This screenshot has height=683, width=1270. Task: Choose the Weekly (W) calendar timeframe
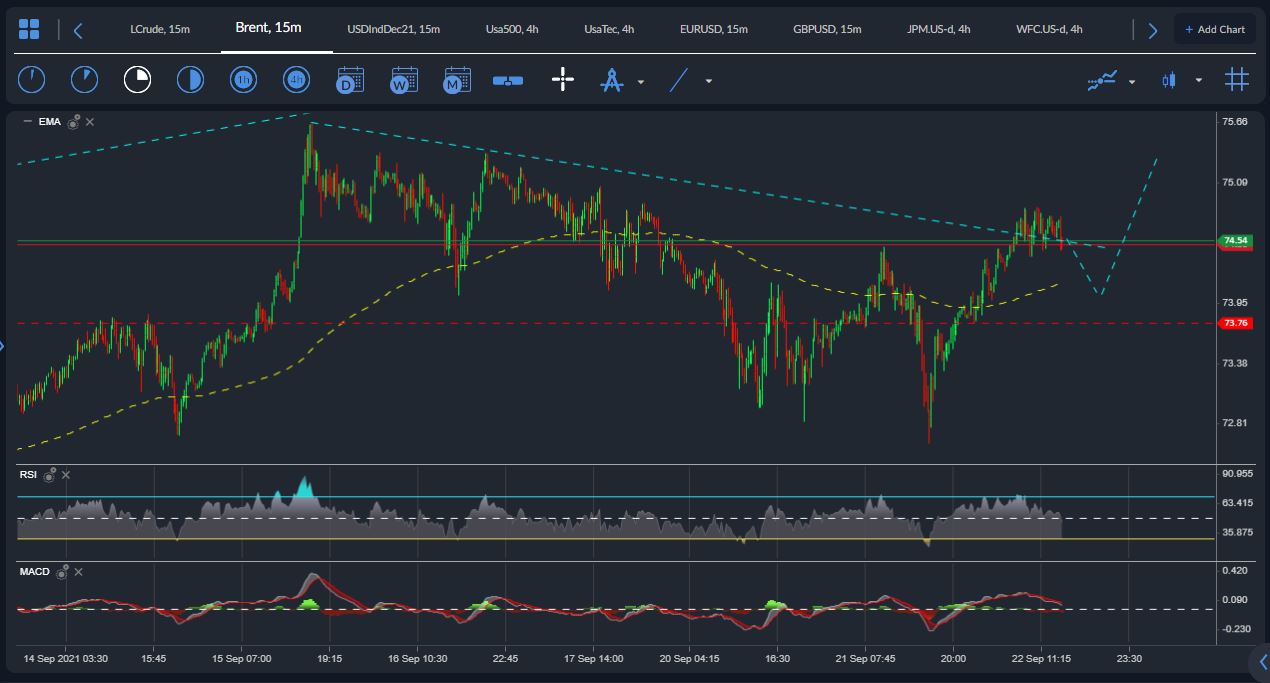point(403,80)
